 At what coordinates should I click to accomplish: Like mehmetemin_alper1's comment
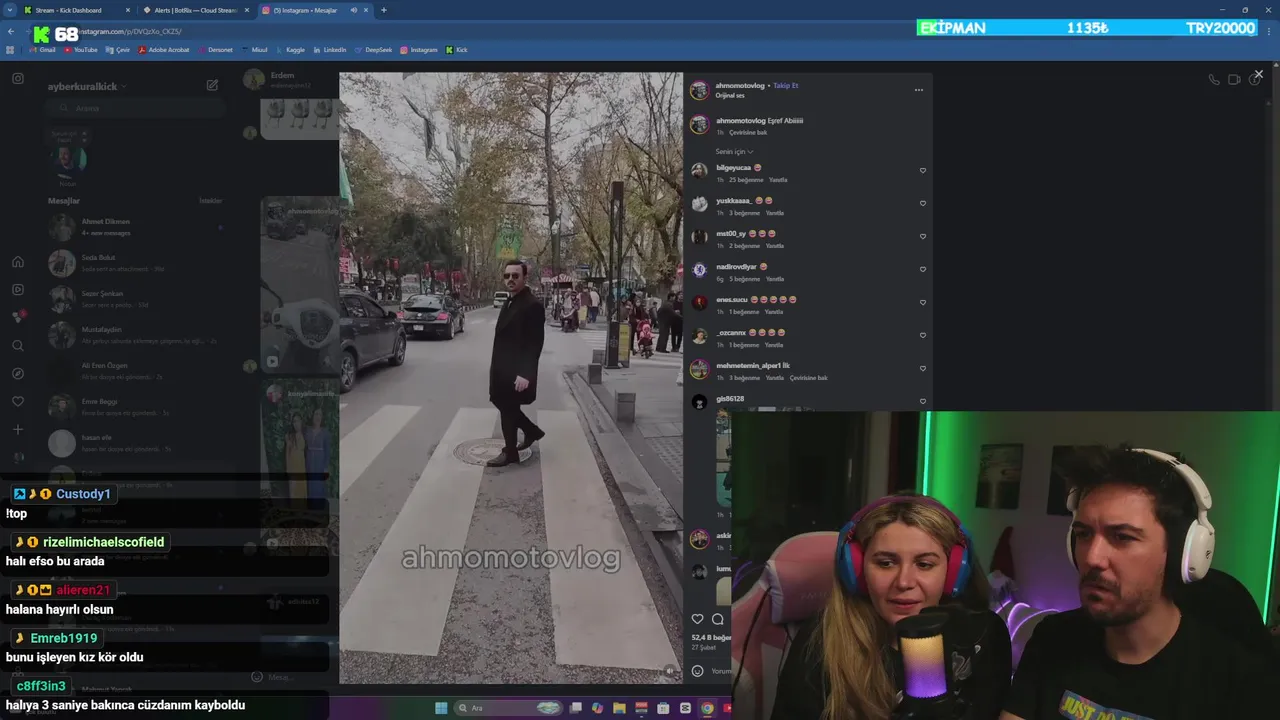pyautogui.click(x=923, y=369)
